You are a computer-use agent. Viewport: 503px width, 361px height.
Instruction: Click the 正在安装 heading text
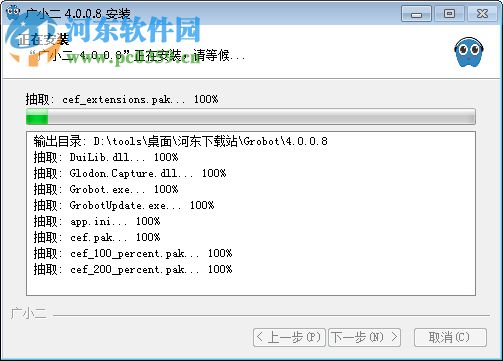click(43, 40)
